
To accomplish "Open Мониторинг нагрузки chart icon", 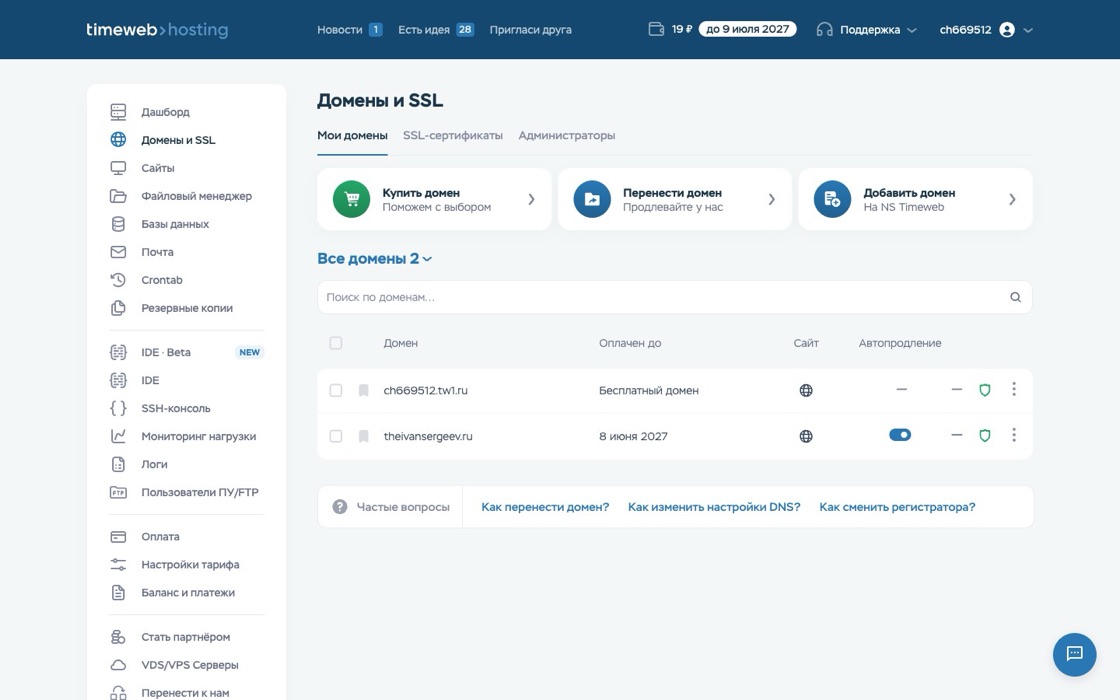I will [x=118, y=436].
